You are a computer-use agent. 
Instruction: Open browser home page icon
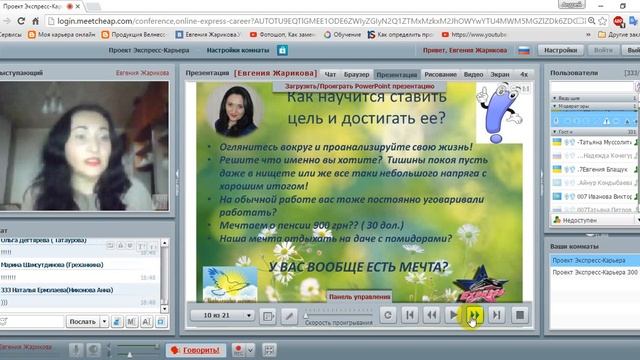36,20
